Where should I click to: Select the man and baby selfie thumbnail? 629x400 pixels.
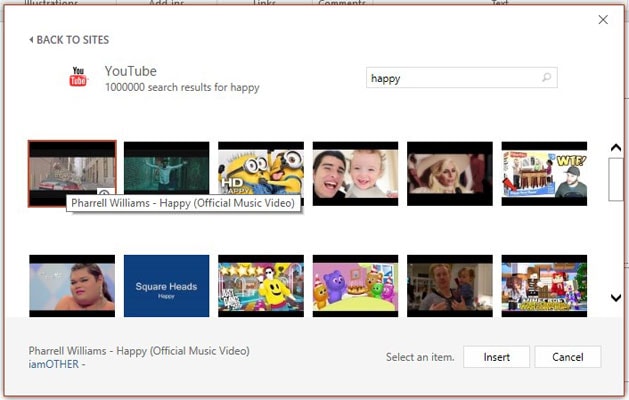[355, 174]
